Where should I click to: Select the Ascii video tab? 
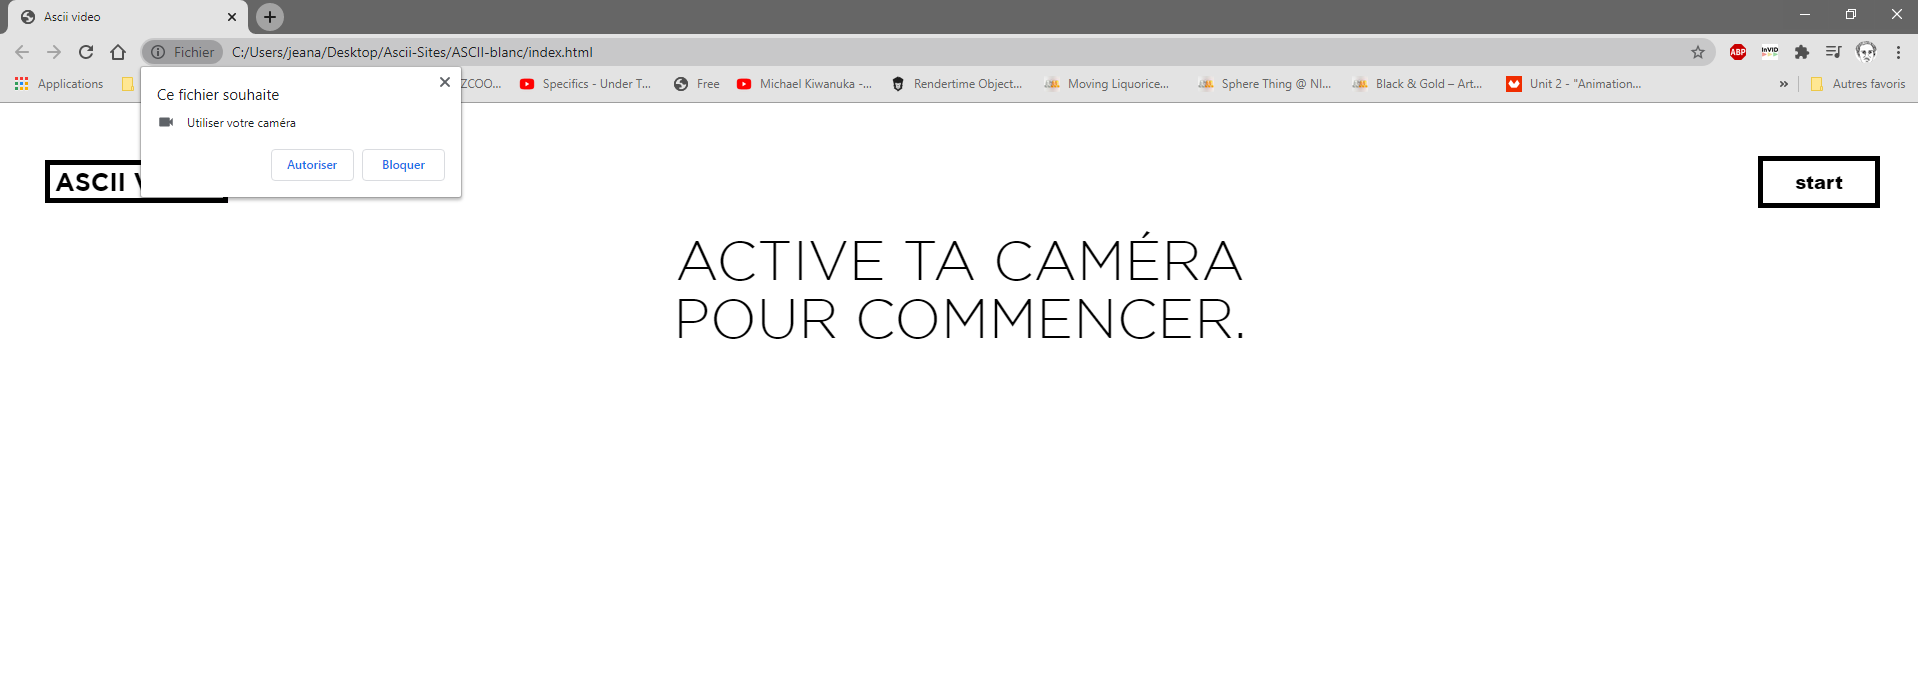120,17
